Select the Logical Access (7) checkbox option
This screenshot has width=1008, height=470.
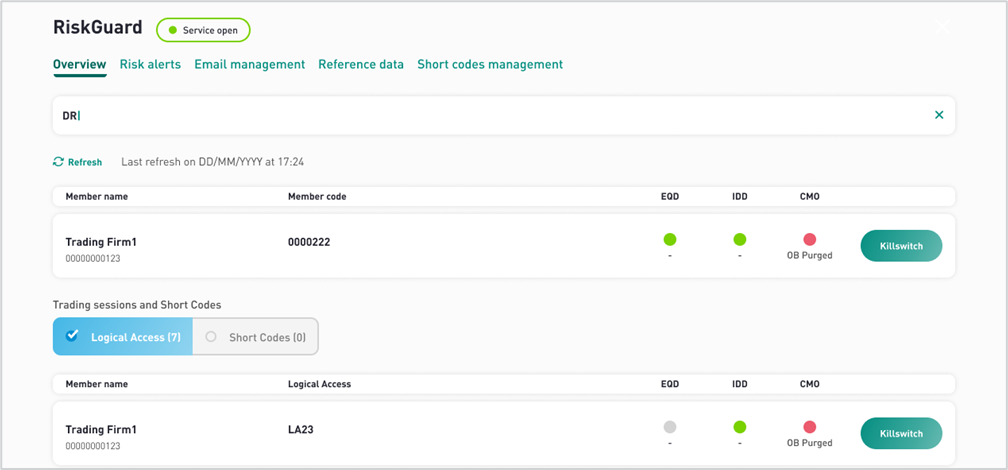123,336
